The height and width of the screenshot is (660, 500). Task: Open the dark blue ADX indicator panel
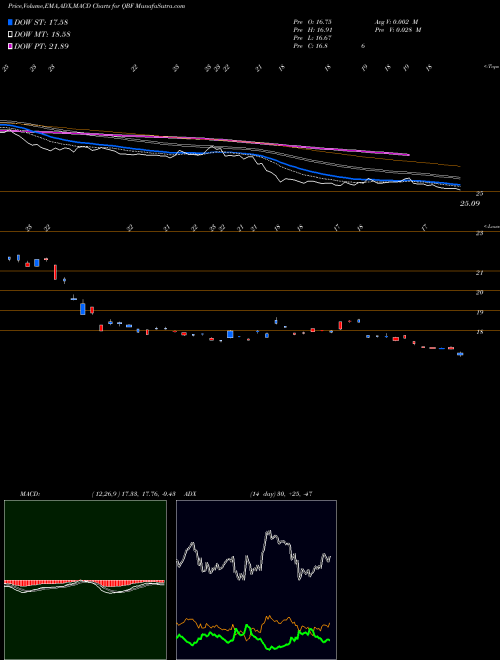(256, 580)
